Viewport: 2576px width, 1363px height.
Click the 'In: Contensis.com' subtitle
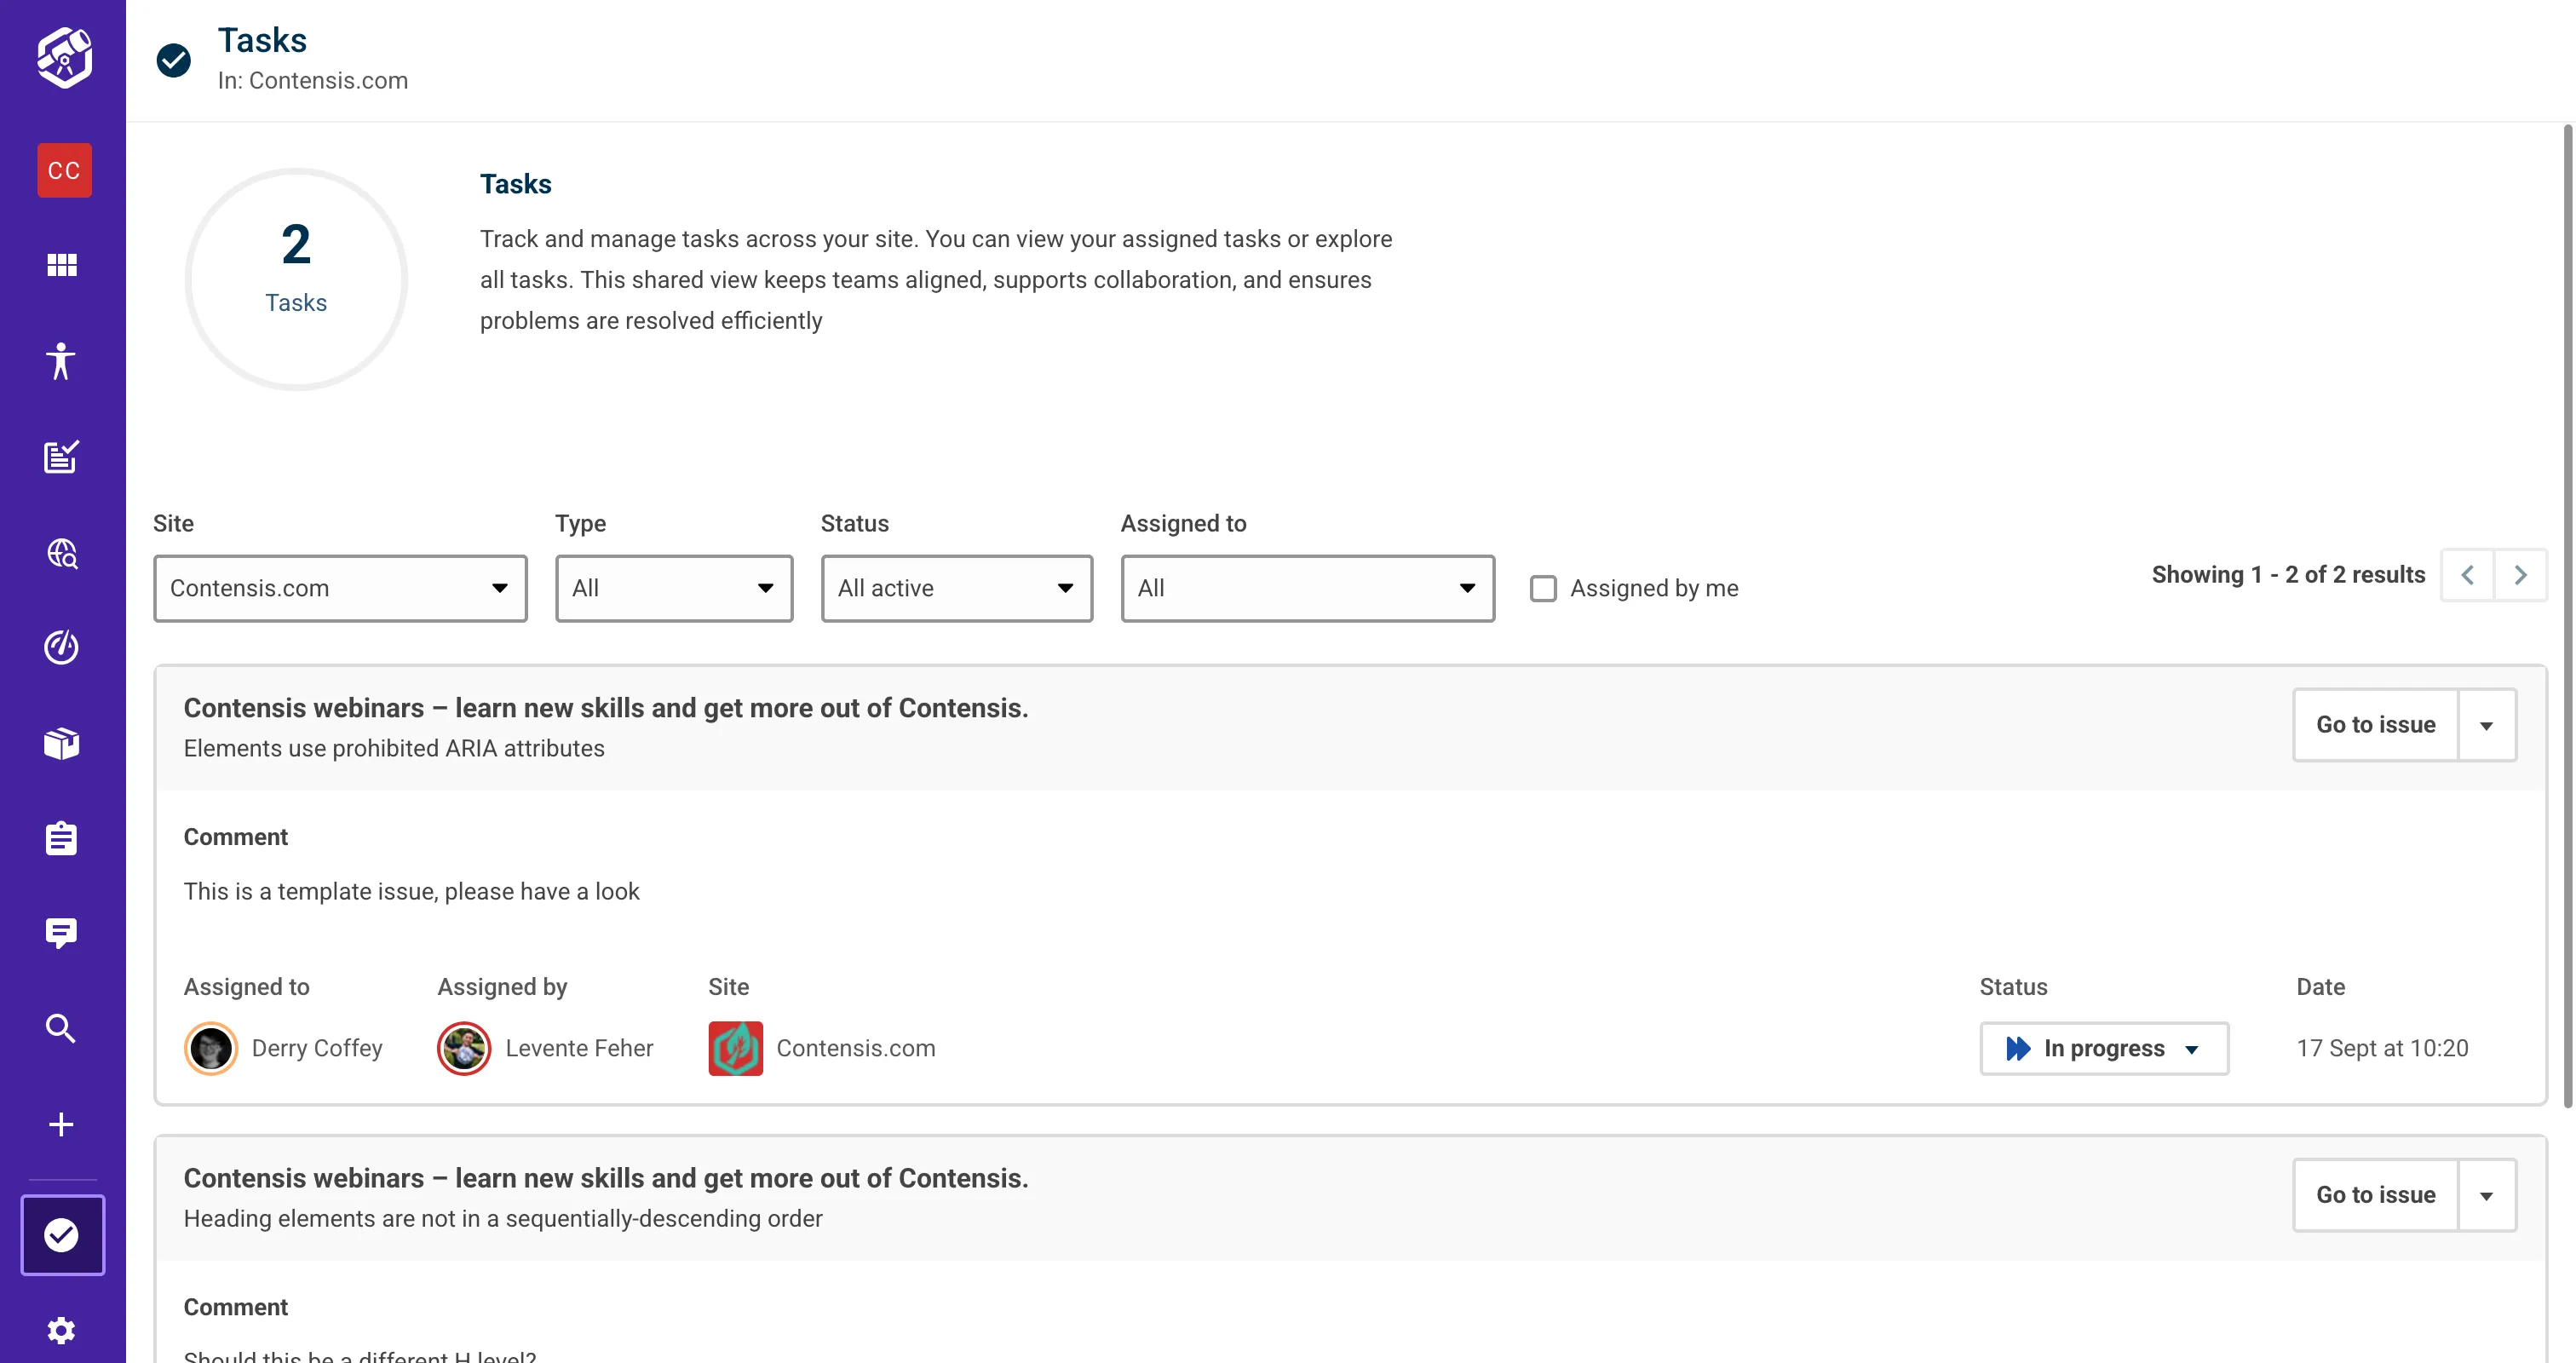pos(313,81)
